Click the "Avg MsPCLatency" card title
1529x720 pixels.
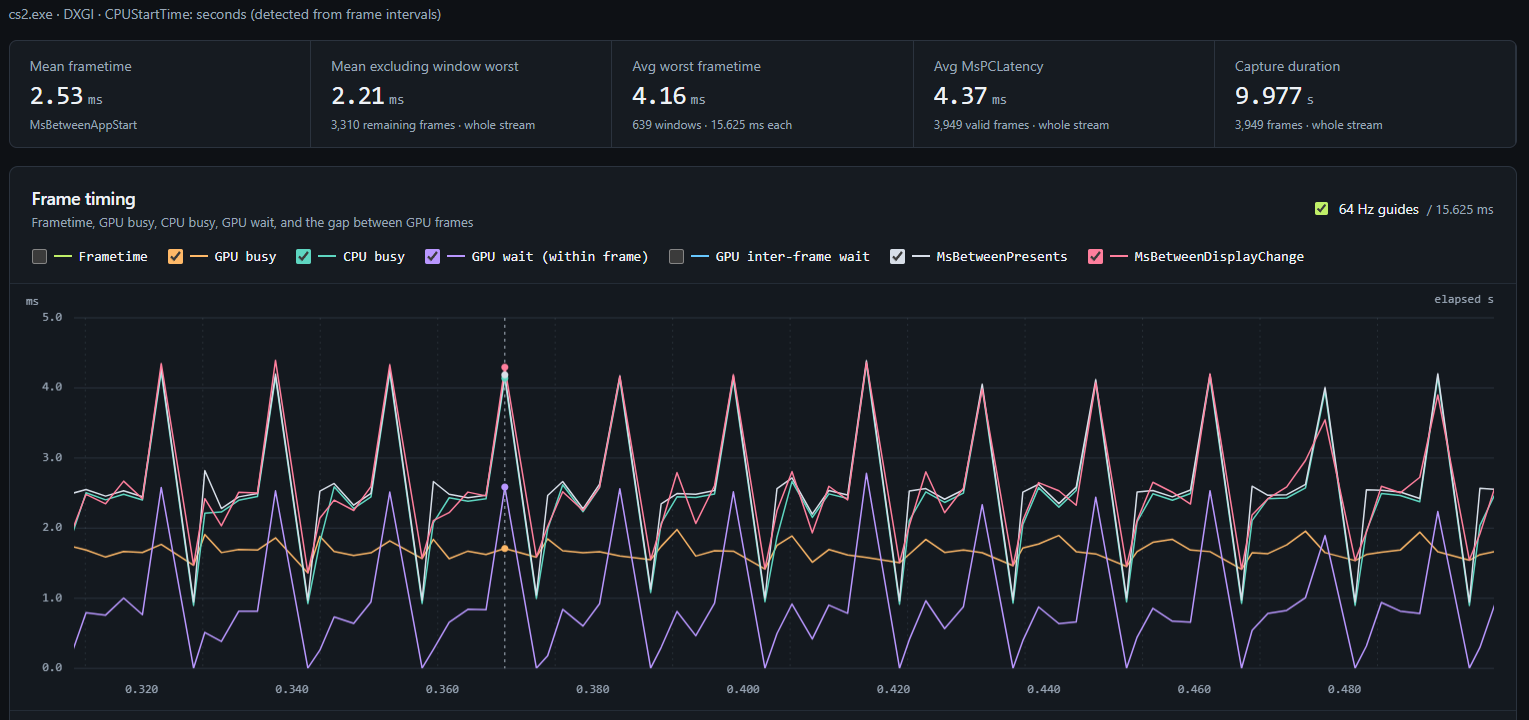pyautogui.click(x=988, y=66)
